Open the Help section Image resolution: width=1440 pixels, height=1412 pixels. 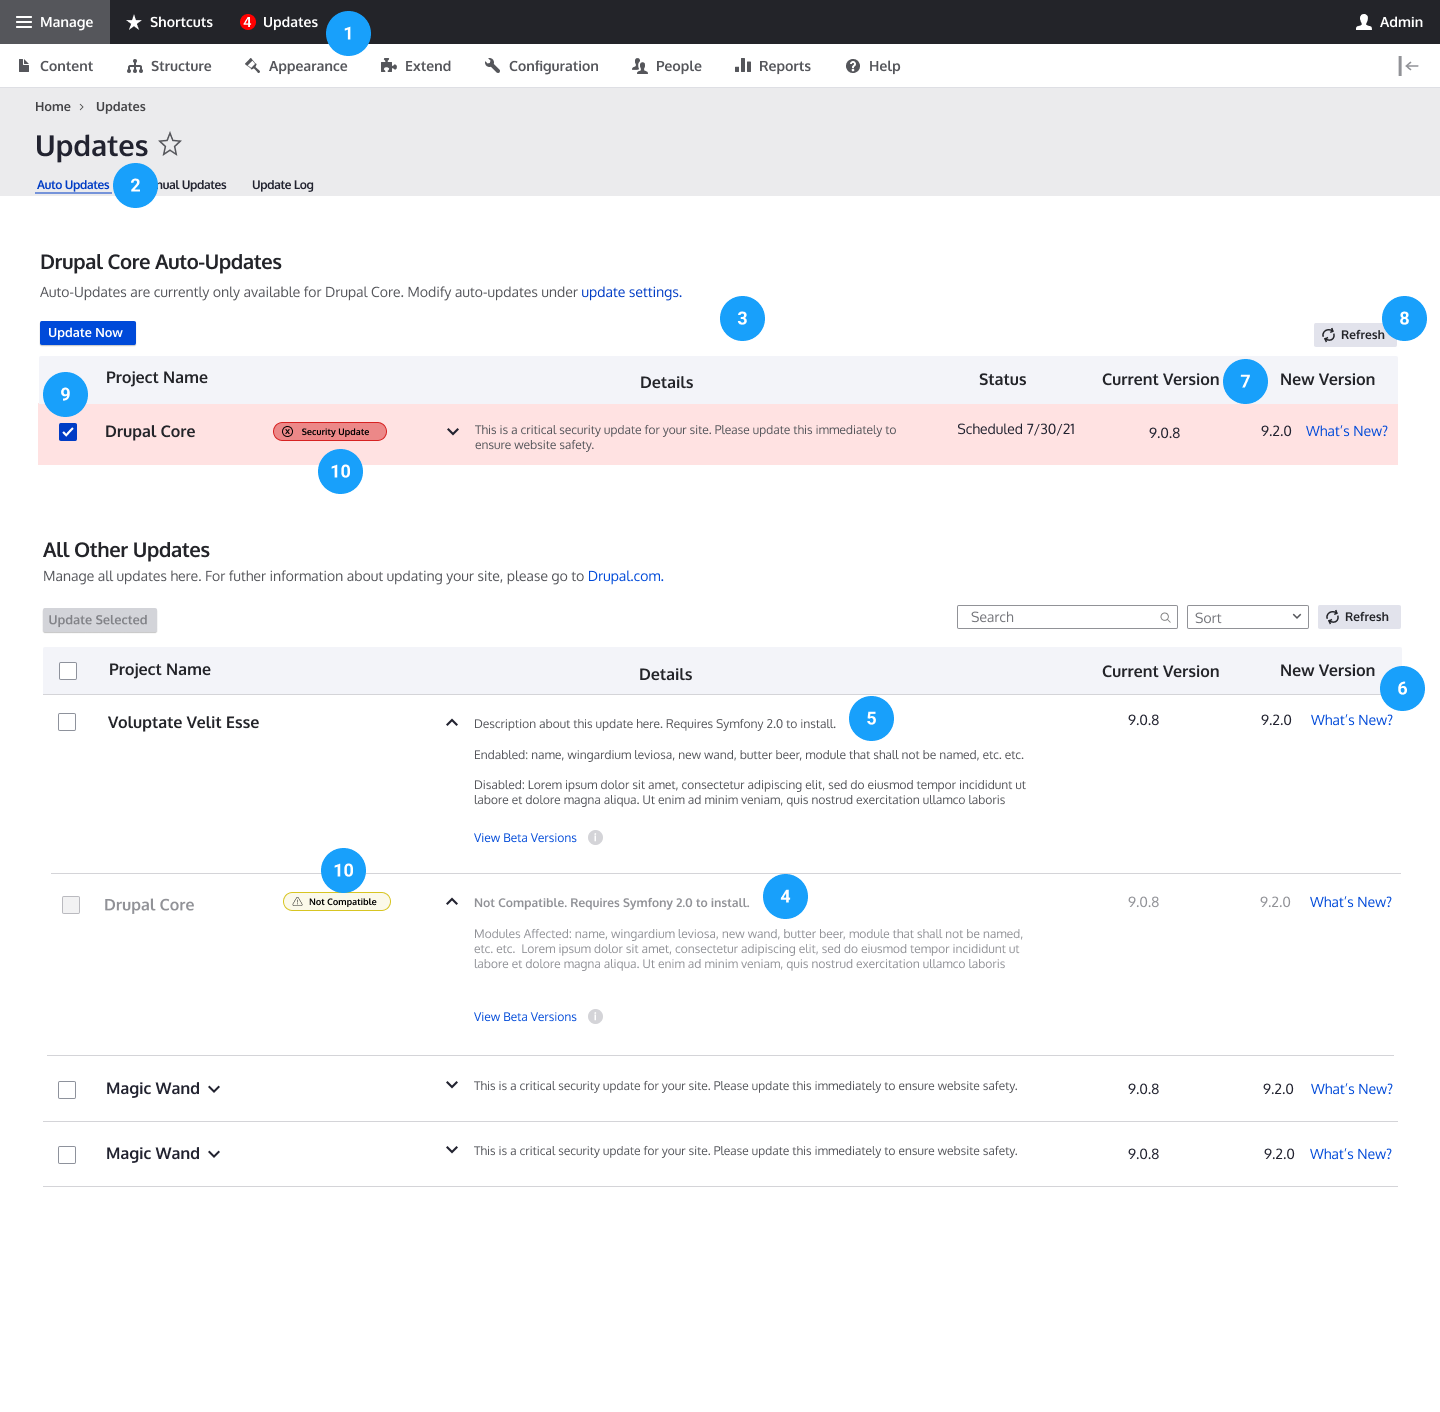click(x=873, y=66)
